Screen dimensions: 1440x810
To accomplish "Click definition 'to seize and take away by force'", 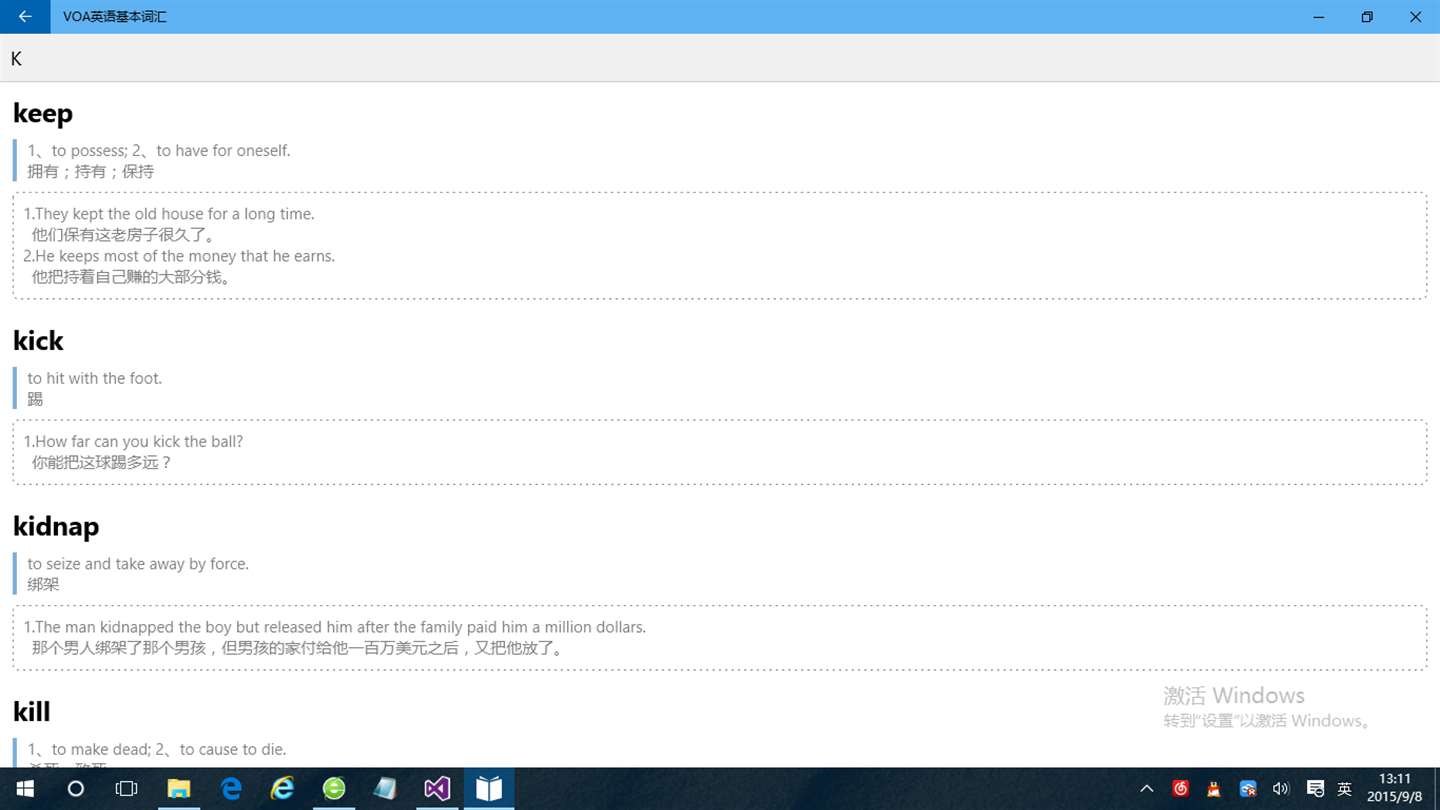I will tap(138, 564).
